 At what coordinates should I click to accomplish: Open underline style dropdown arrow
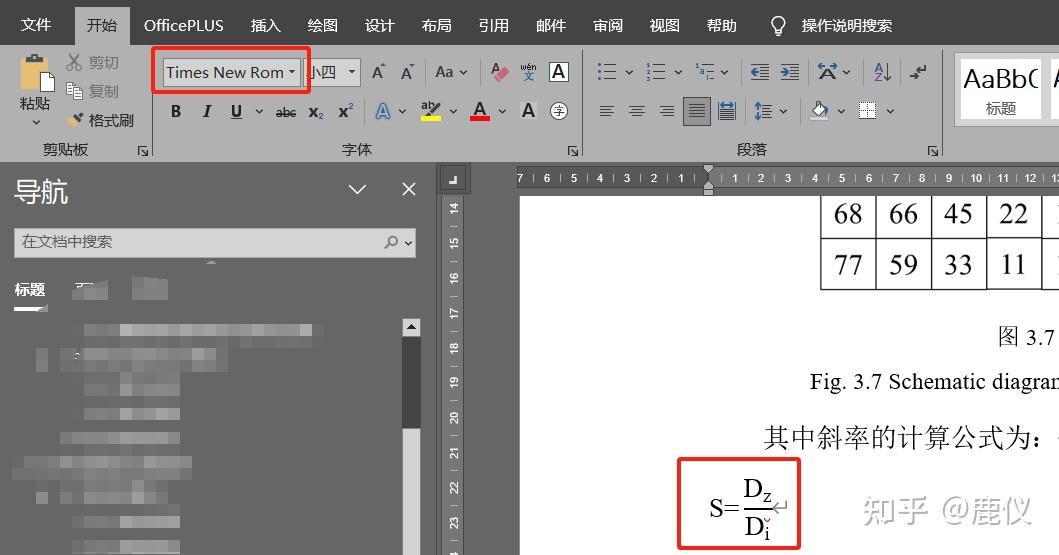259,111
